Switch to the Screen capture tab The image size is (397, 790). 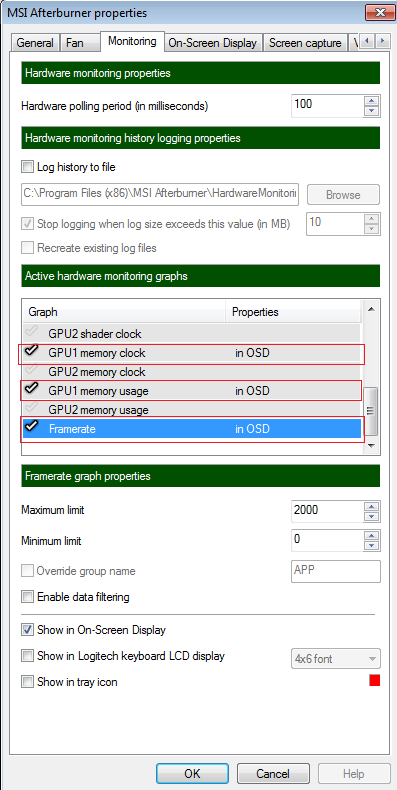[305, 43]
